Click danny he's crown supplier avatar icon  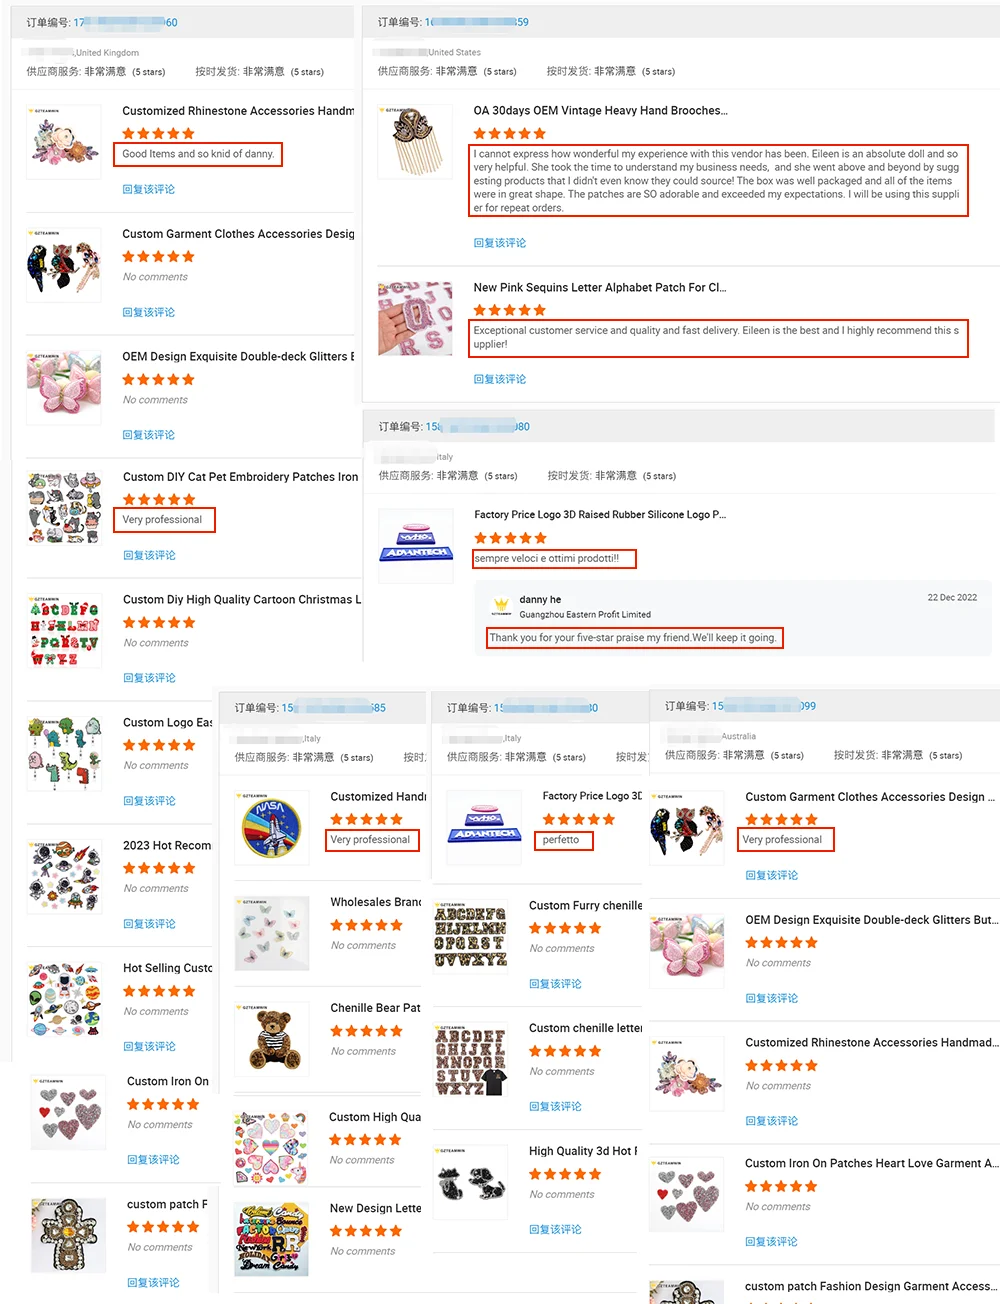502,607
